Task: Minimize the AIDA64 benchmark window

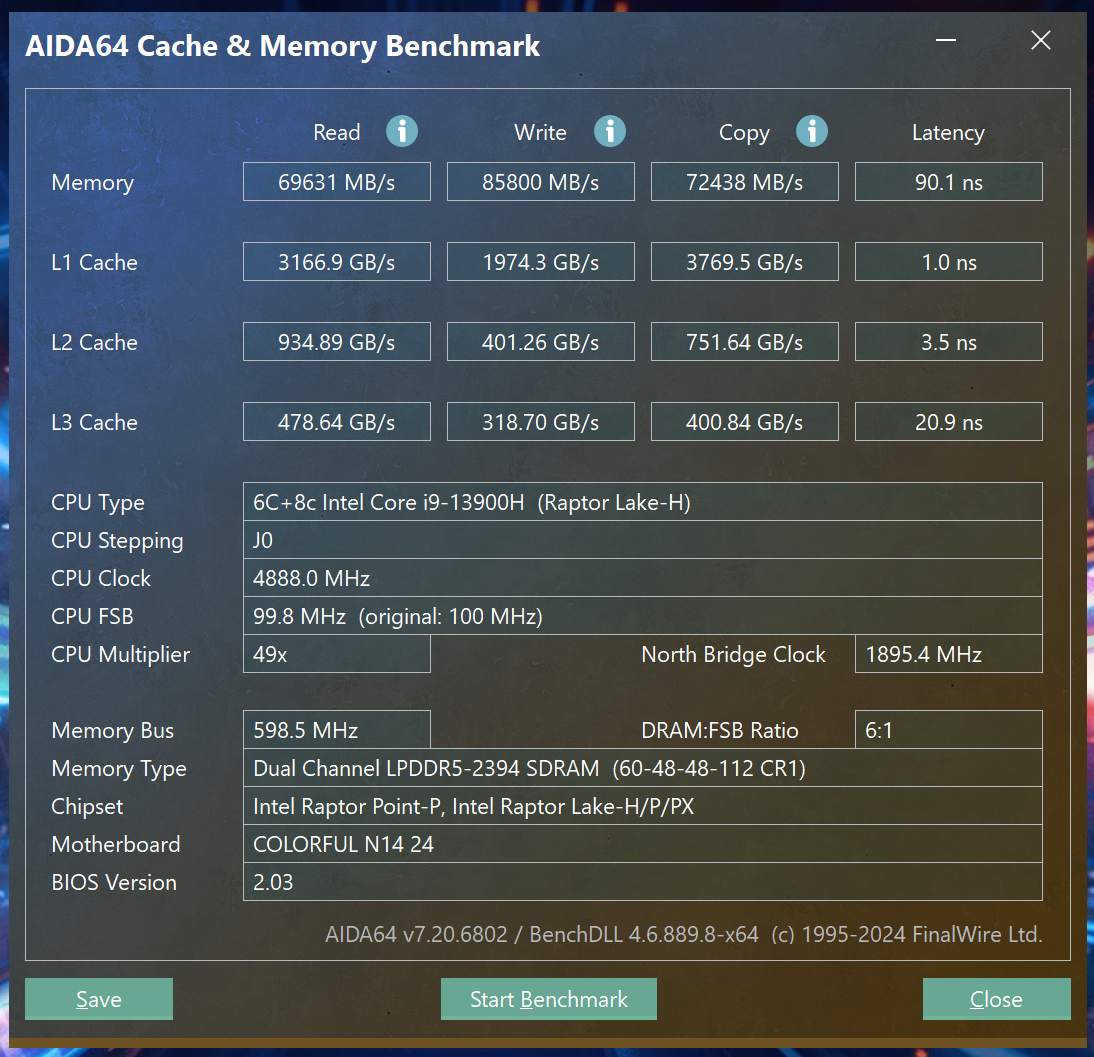Action: pyautogui.click(x=946, y=40)
